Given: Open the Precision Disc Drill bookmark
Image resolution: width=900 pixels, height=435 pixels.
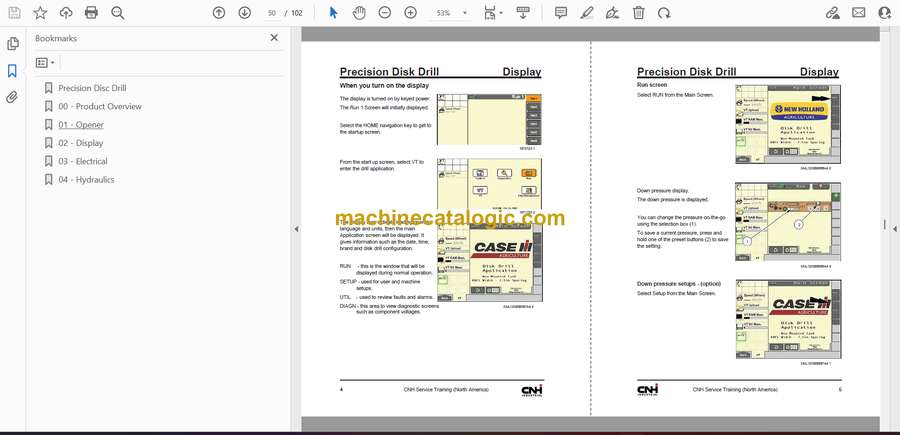Looking at the screenshot, I should [x=92, y=88].
